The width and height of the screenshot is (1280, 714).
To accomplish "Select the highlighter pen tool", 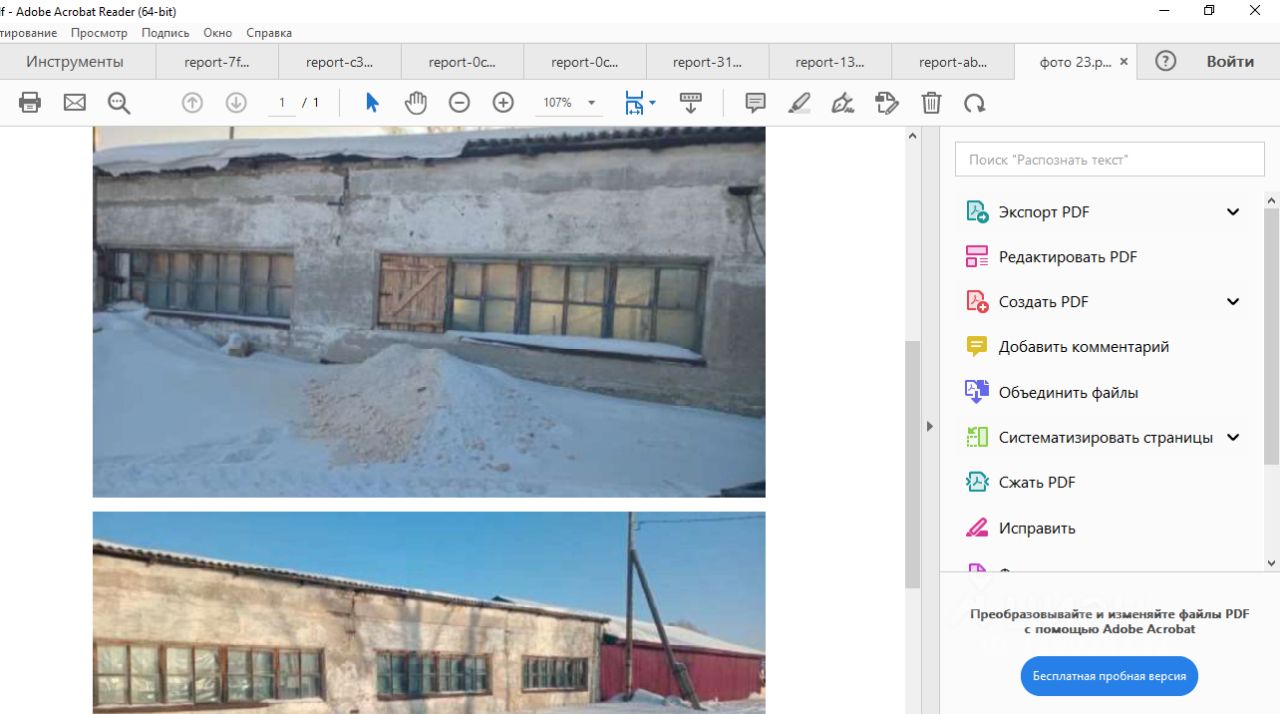I will [799, 102].
